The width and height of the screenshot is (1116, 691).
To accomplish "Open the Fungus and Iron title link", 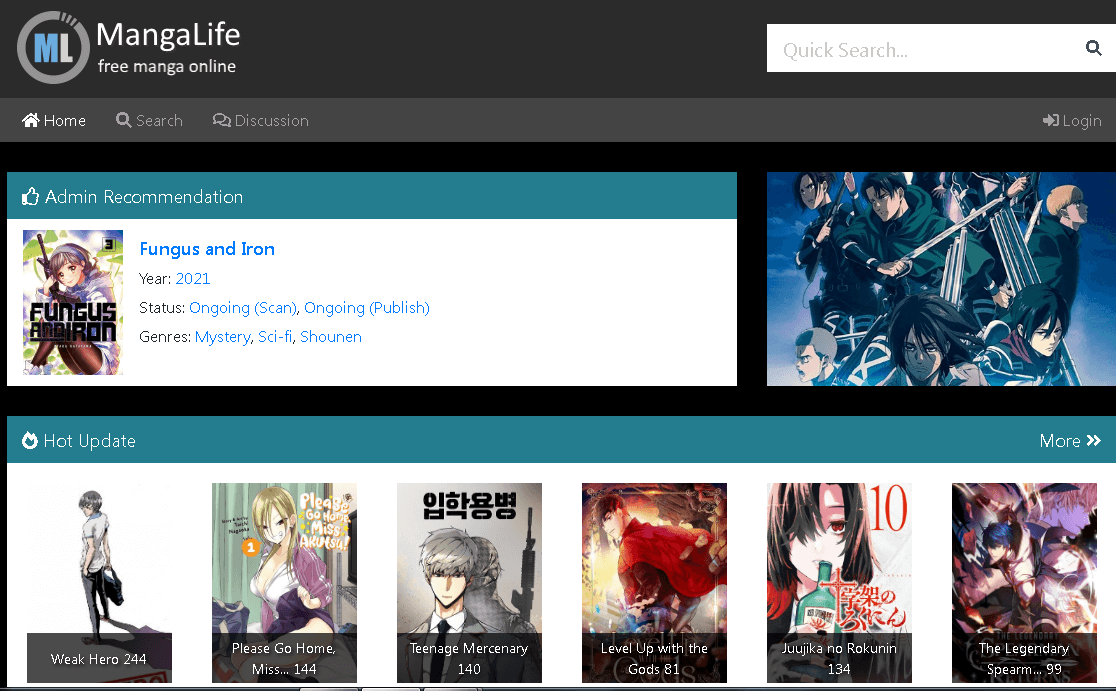I will pos(206,249).
